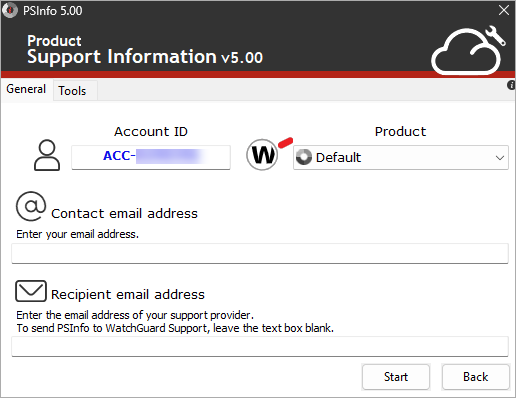Viewport: 516px width, 398px height.
Task: Click the "Product" label above the dropdown
Action: 400,131
